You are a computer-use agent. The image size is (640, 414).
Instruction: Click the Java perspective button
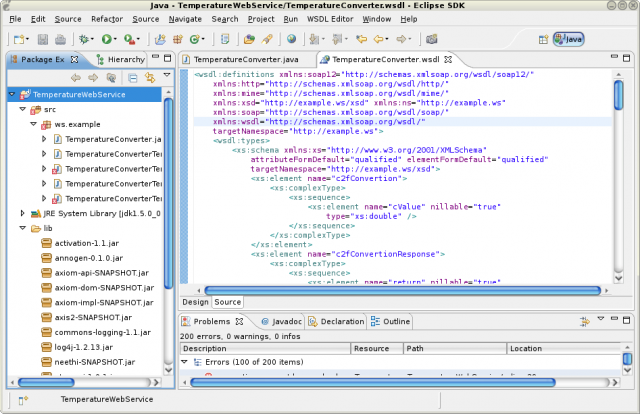tap(569, 39)
